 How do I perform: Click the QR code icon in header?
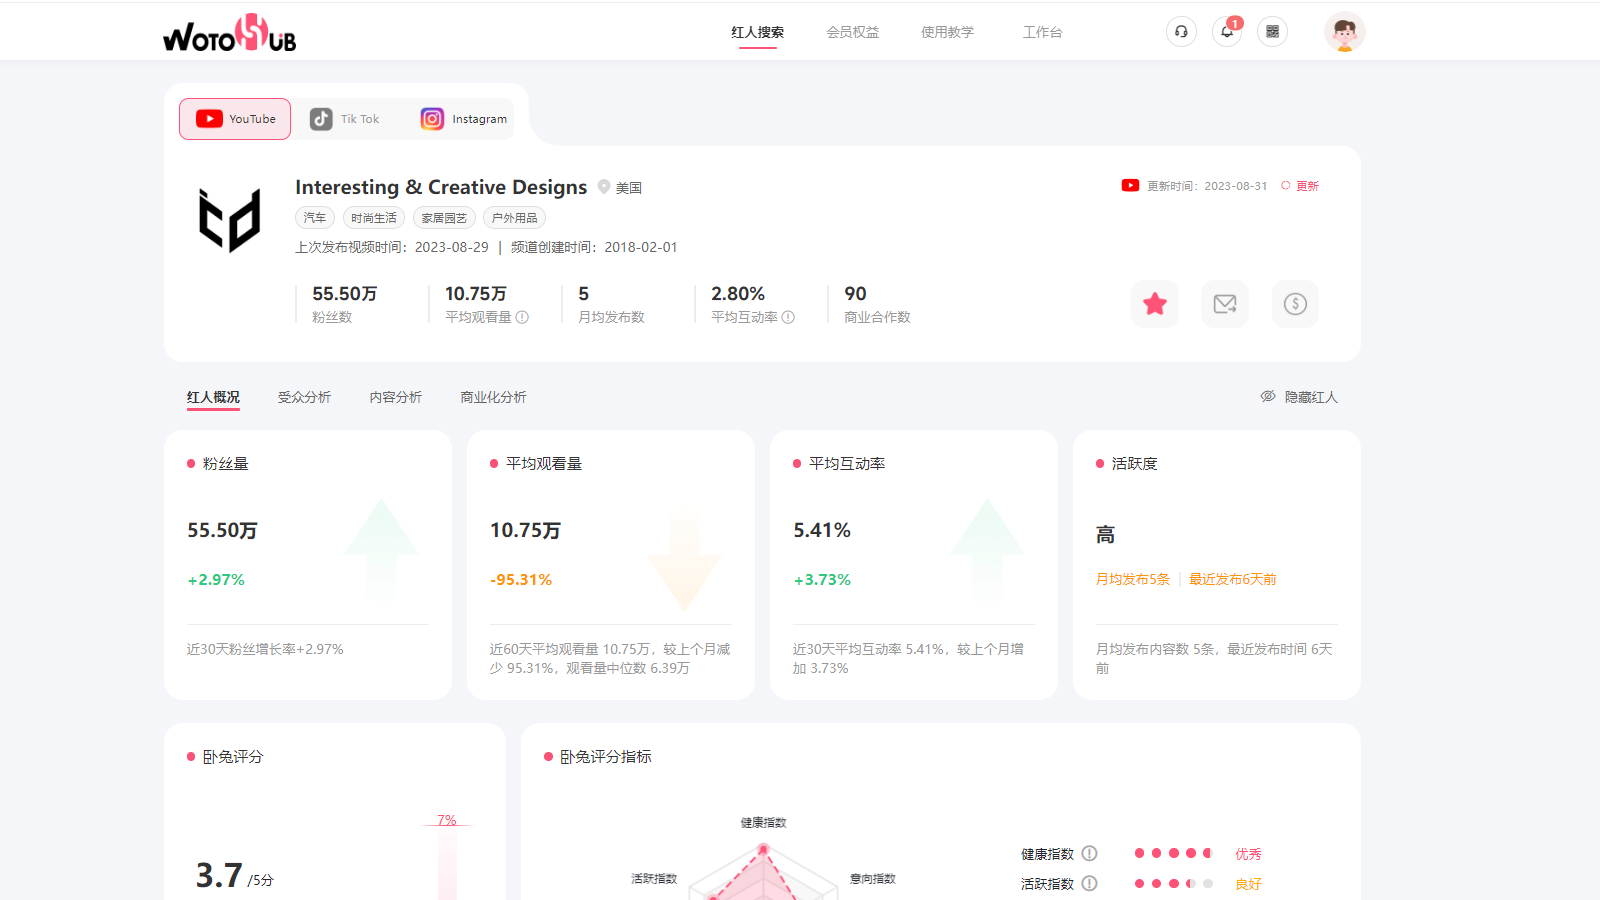1272,32
